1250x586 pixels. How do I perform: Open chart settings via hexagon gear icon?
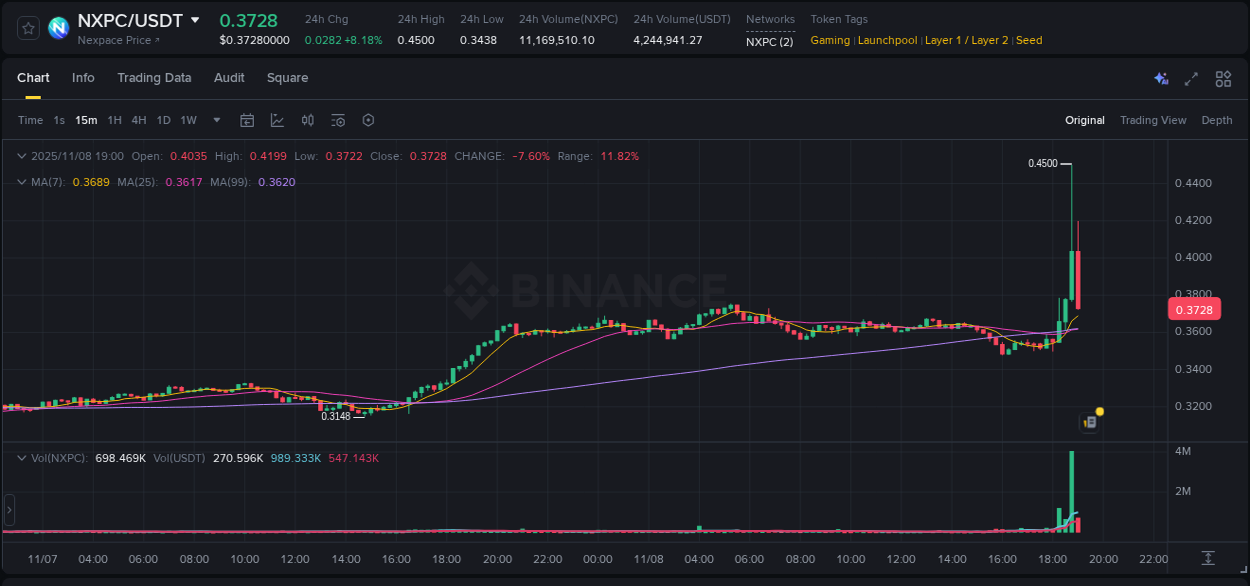[x=368, y=120]
